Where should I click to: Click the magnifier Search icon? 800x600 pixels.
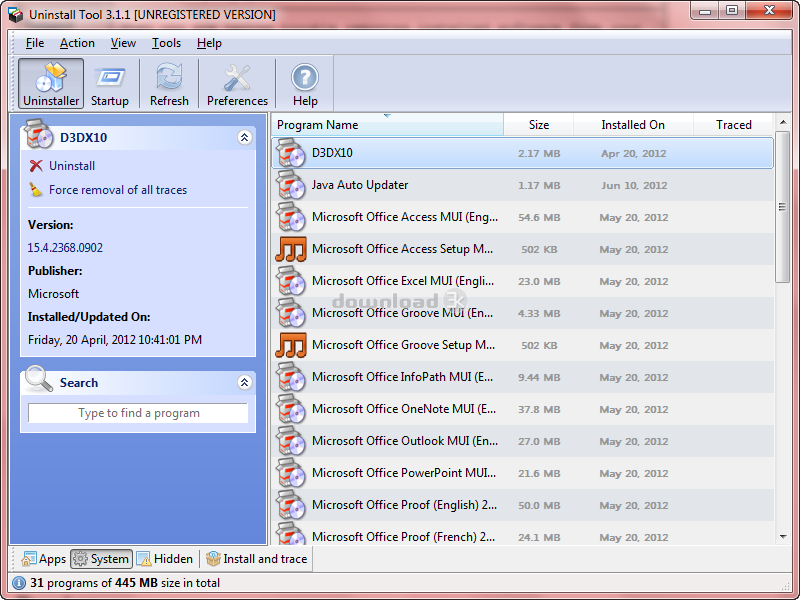[x=39, y=381]
